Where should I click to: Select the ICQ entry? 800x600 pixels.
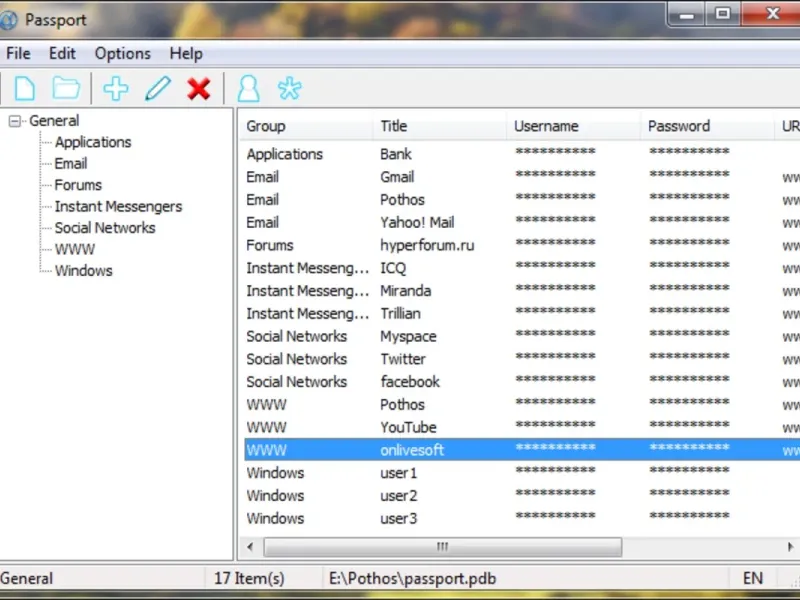[522, 268]
